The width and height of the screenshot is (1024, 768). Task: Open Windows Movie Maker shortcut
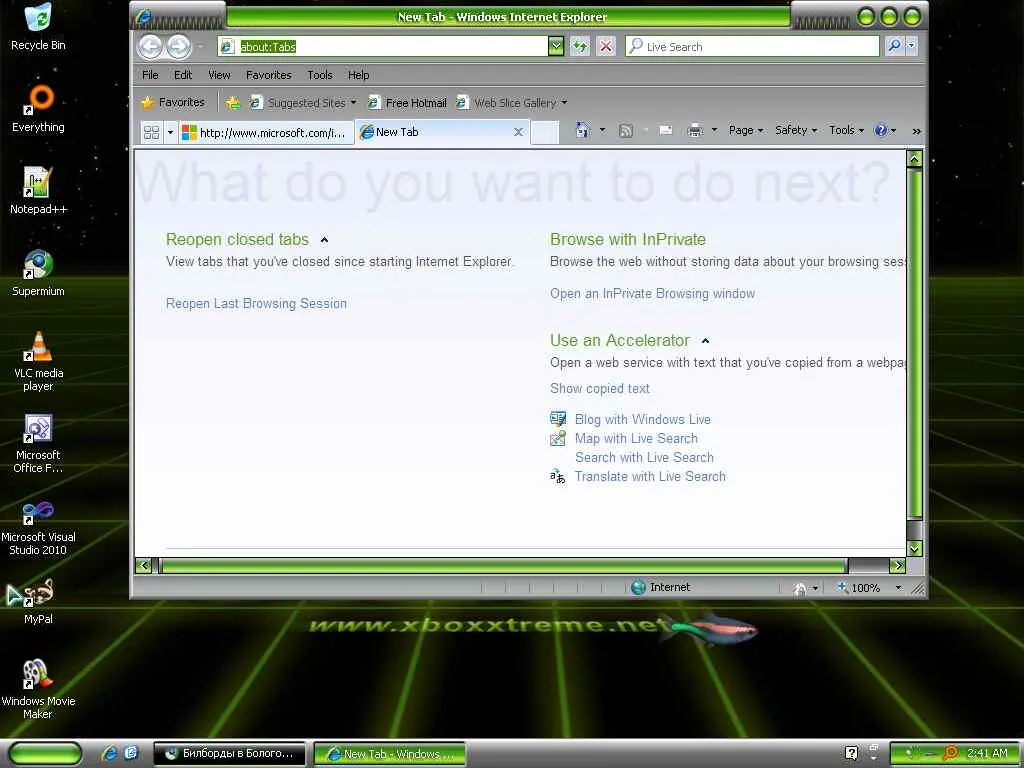(x=38, y=689)
